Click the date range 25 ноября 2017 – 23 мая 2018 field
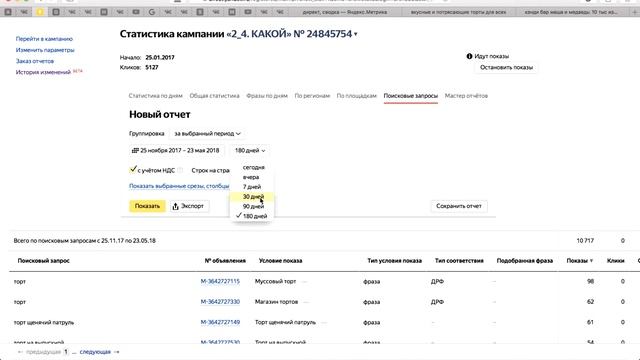The width and height of the screenshot is (640, 360). pos(176,151)
